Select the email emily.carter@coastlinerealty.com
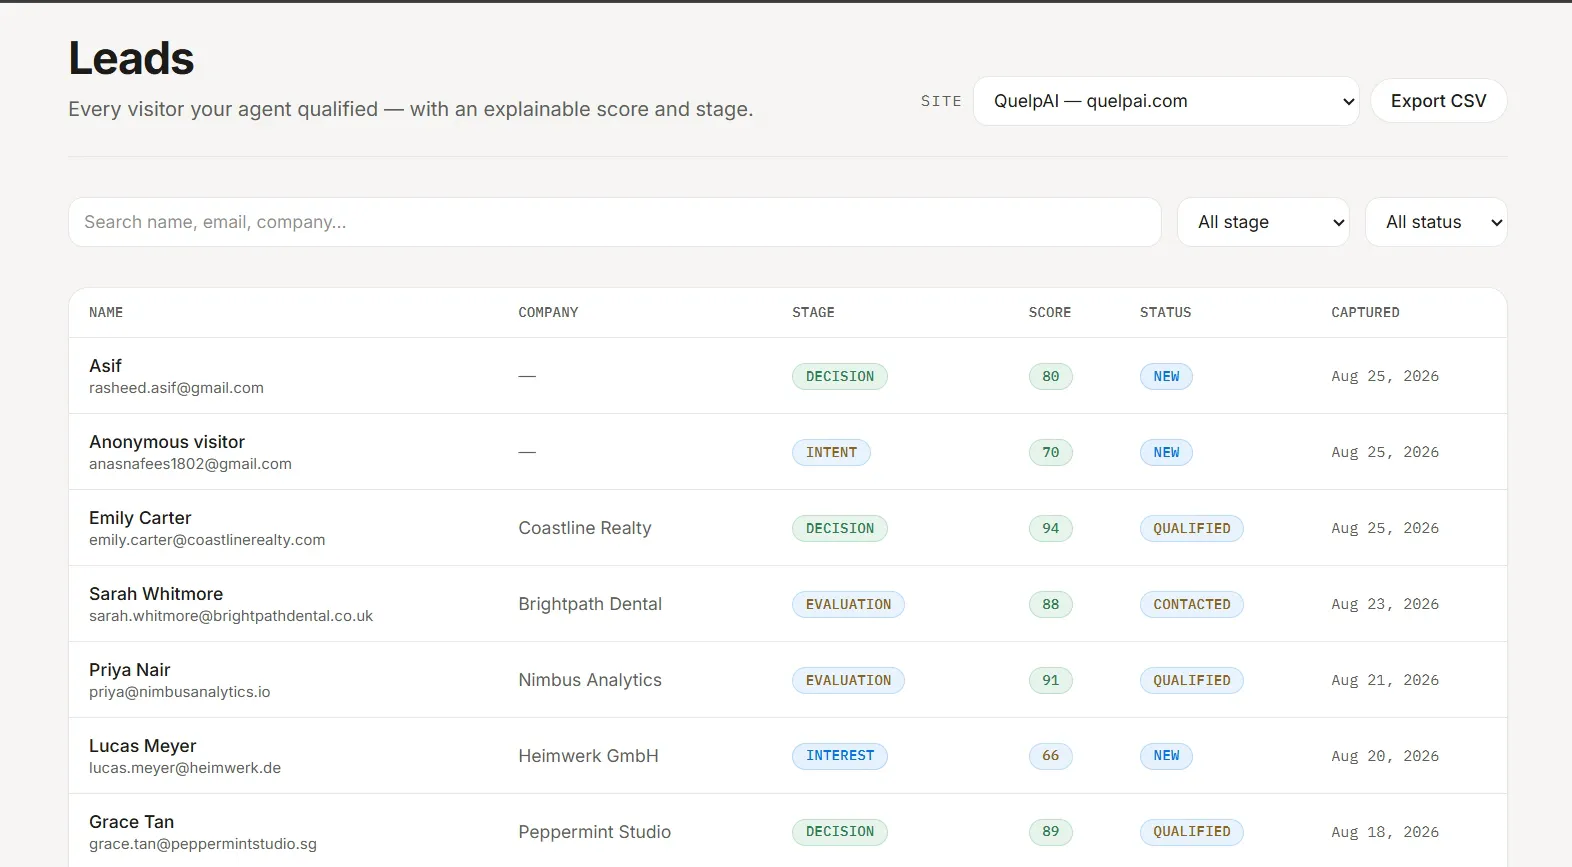This screenshot has width=1572, height=867. pos(207,540)
